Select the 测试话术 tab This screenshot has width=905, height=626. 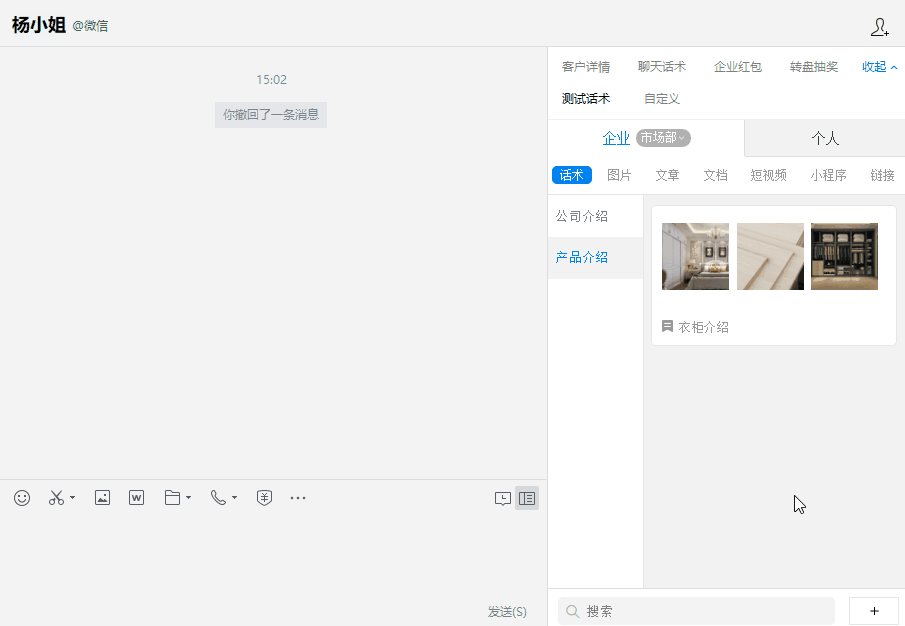click(586, 99)
